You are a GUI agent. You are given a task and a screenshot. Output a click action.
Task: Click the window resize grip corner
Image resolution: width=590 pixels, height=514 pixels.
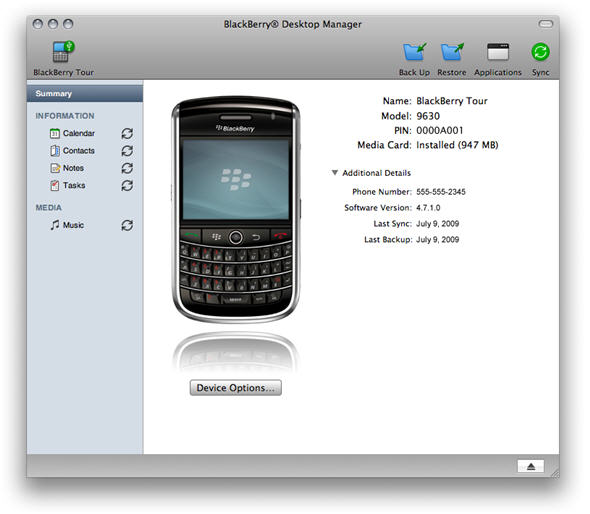tap(555, 474)
